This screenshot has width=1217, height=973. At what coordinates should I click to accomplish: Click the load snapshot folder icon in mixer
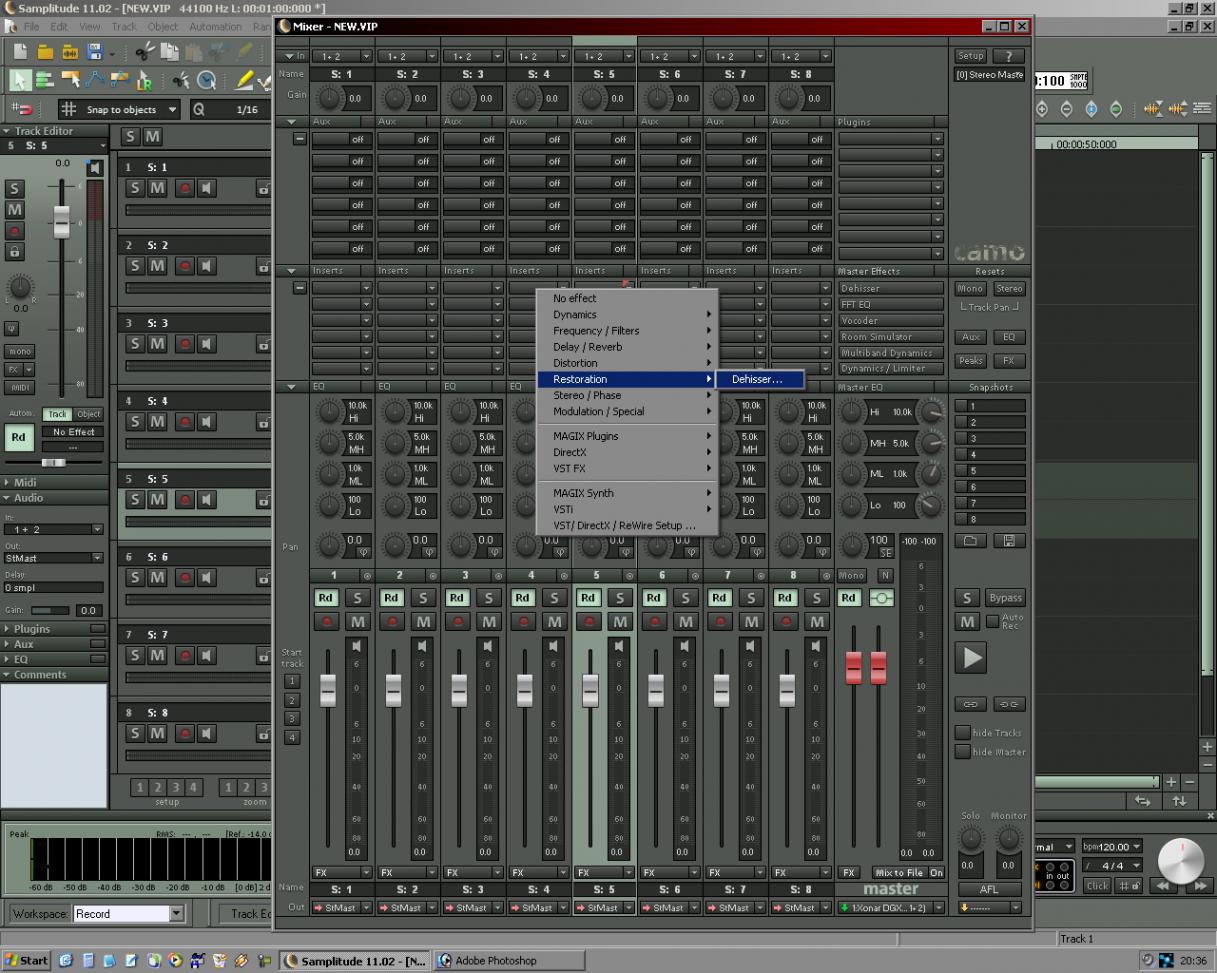click(970, 540)
